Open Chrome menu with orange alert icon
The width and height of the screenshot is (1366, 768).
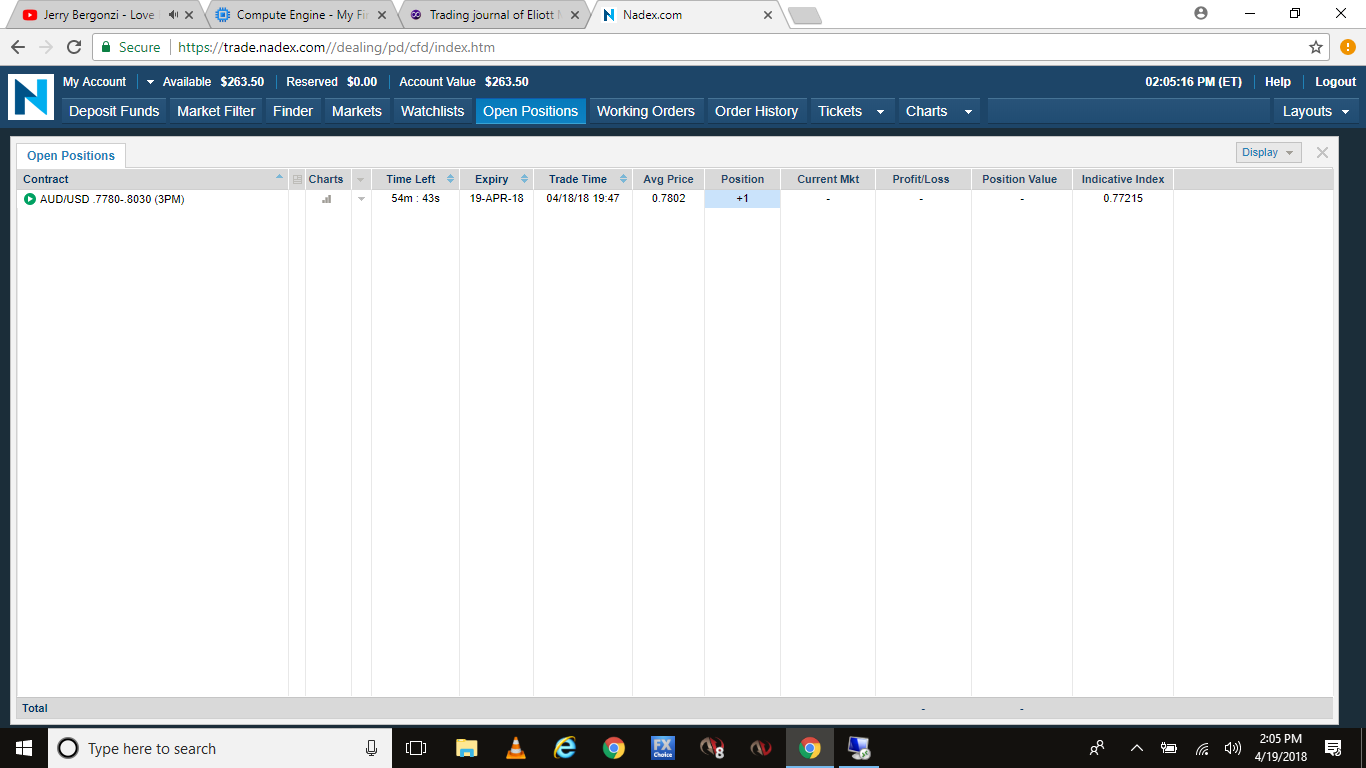(x=1347, y=47)
